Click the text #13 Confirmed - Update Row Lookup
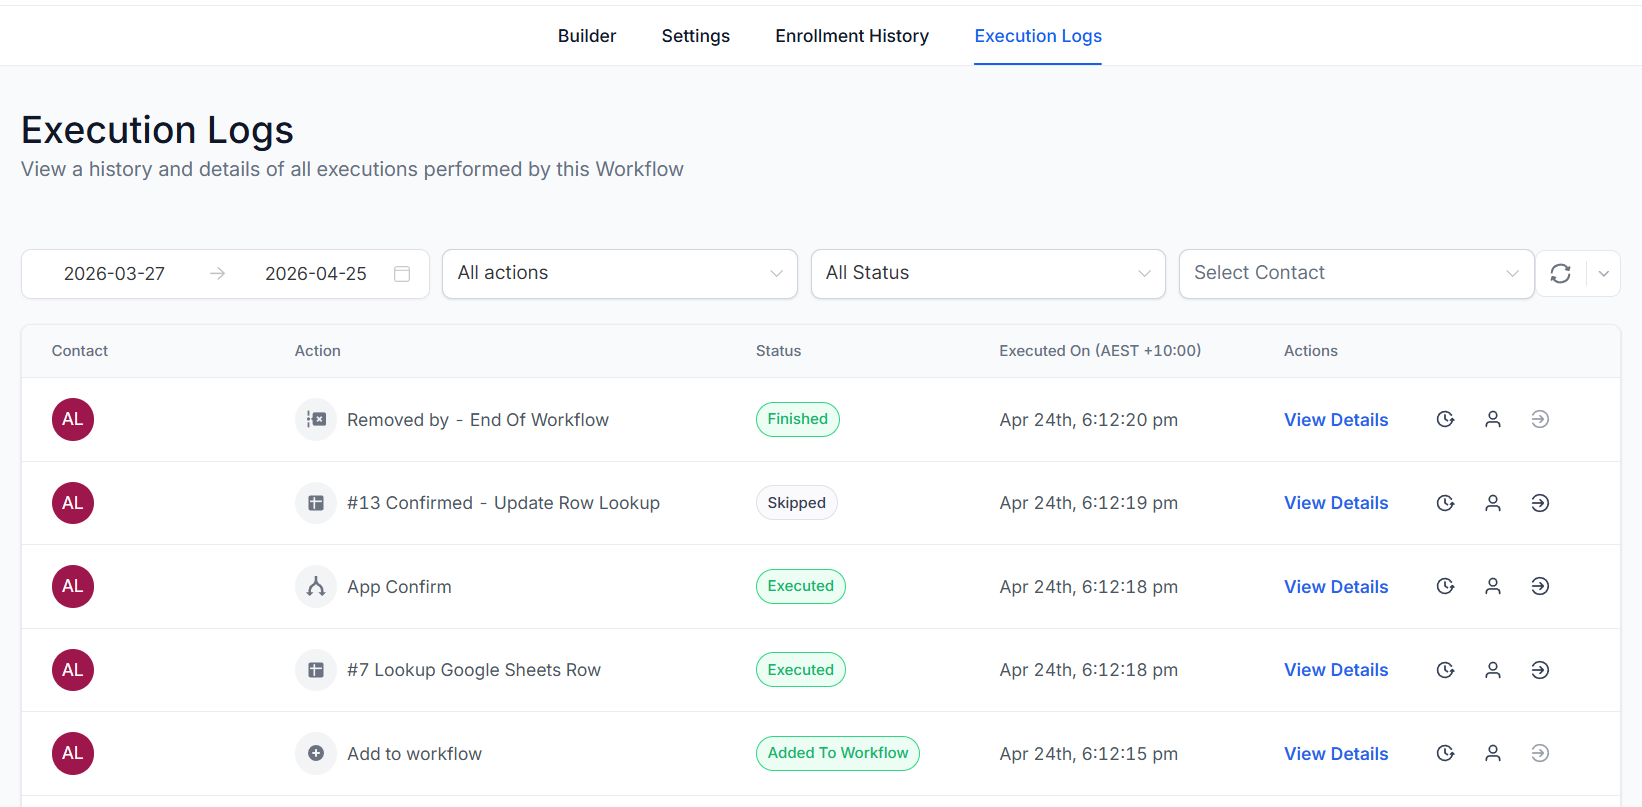Image resolution: width=1642 pixels, height=807 pixels. click(x=503, y=503)
